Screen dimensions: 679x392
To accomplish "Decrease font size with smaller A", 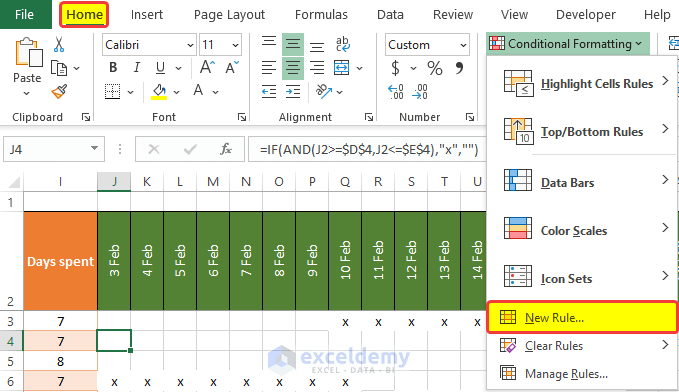I will [x=232, y=68].
